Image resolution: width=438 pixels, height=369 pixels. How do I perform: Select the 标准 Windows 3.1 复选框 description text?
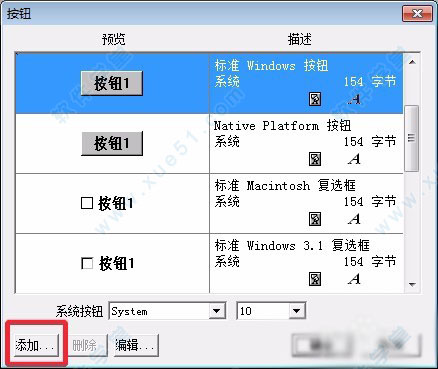click(292, 245)
